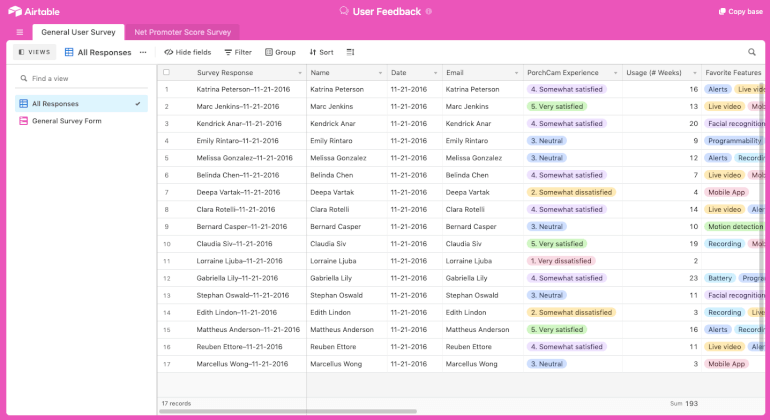770x420 pixels.
Task: Click Melissa Gonzalez's 3. Neutral tag
Action: tap(547, 158)
